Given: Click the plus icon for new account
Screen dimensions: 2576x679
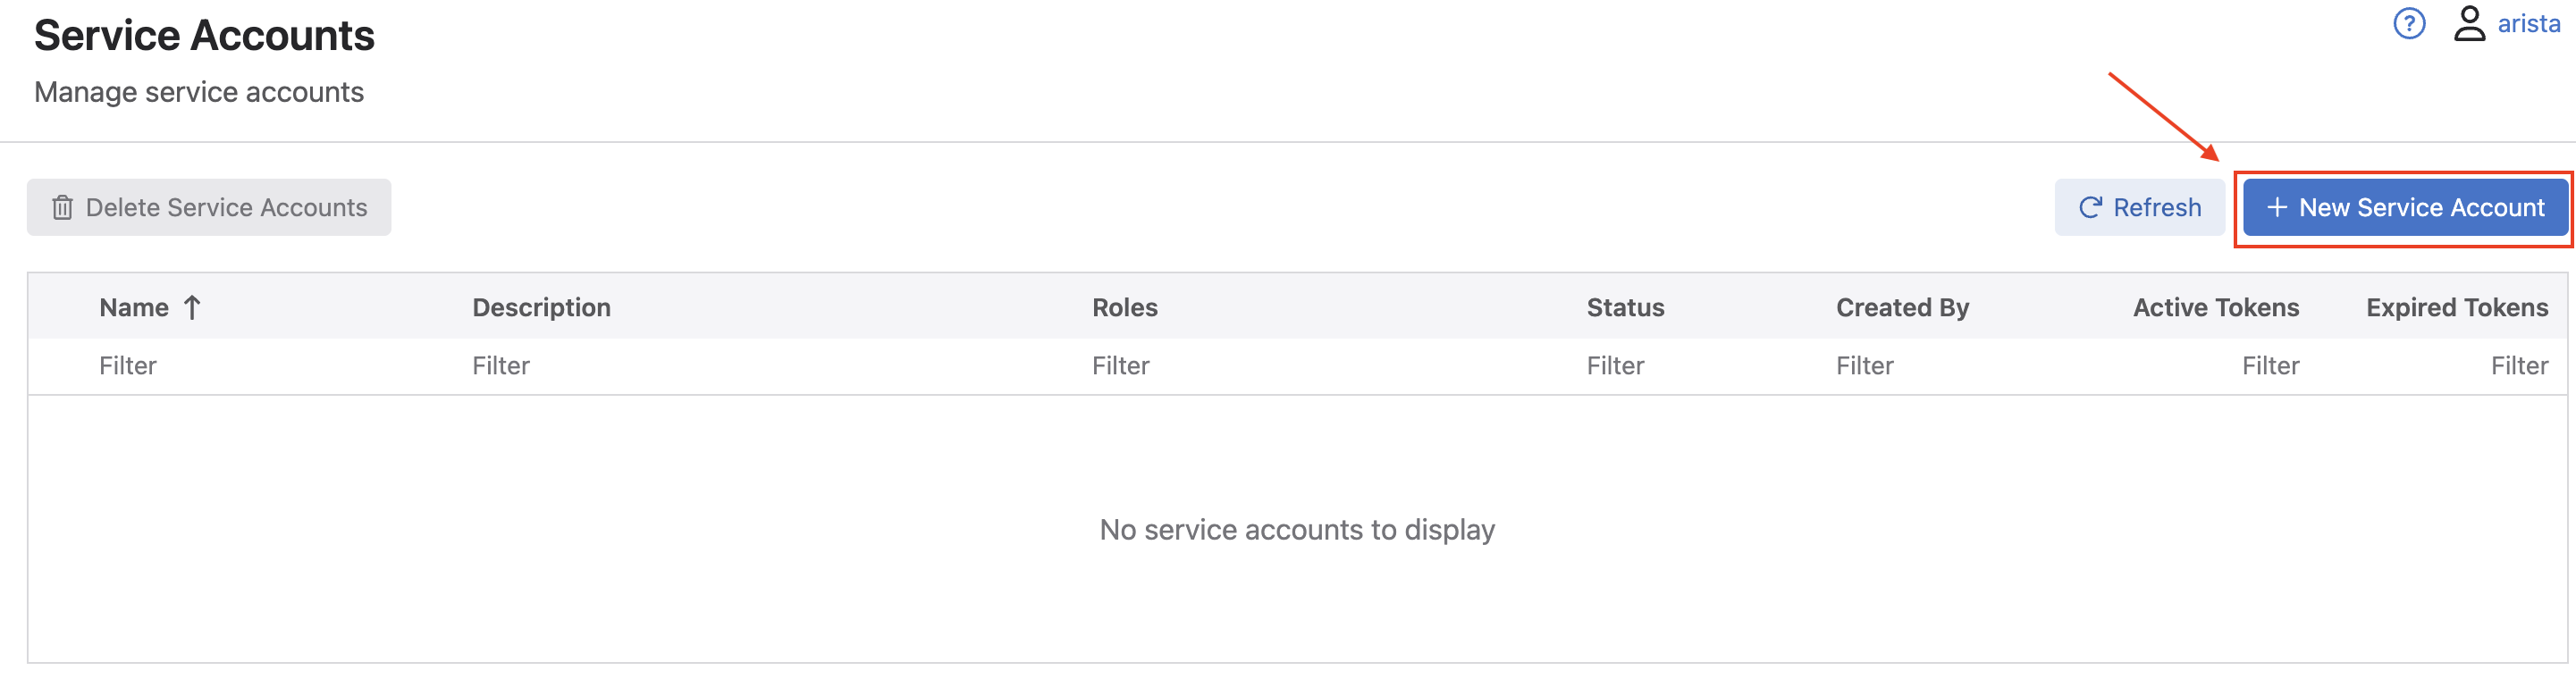Looking at the screenshot, I should point(2276,207).
